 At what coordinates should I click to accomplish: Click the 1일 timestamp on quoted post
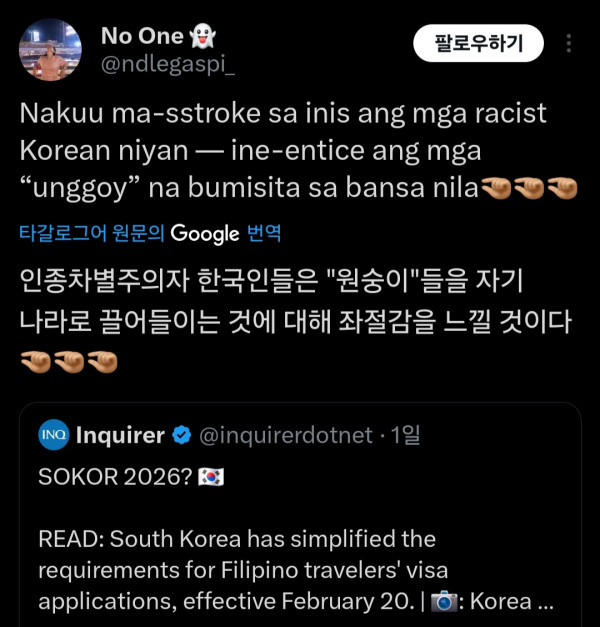pyautogui.click(x=405, y=435)
